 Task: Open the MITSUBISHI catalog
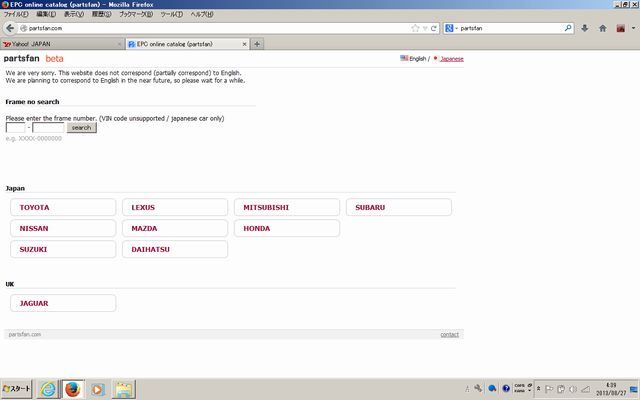click(287, 207)
